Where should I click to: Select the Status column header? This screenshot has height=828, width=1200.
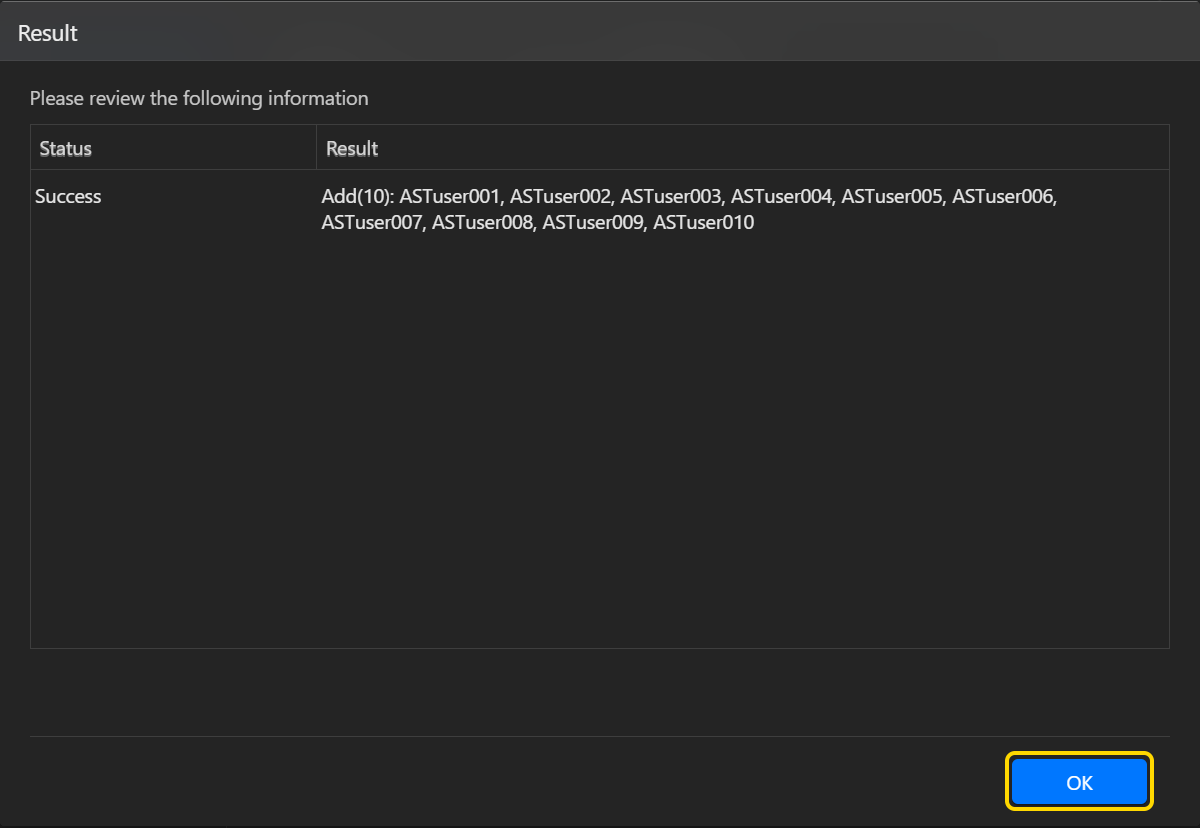(173, 148)
